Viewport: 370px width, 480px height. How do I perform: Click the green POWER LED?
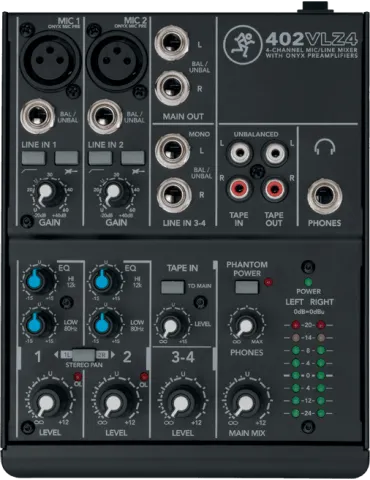tap(309, 282)
